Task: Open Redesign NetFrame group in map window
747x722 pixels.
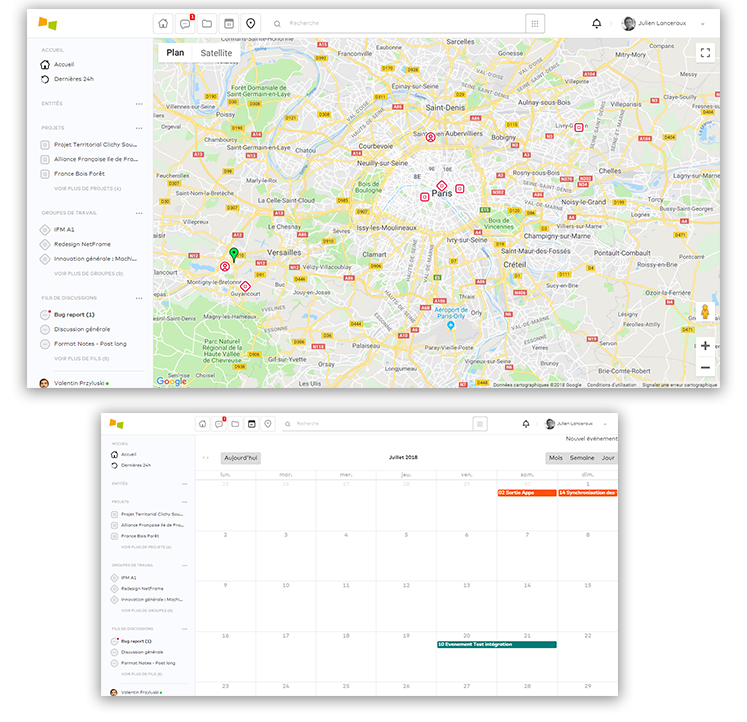Action: click(x=76, y=244)
